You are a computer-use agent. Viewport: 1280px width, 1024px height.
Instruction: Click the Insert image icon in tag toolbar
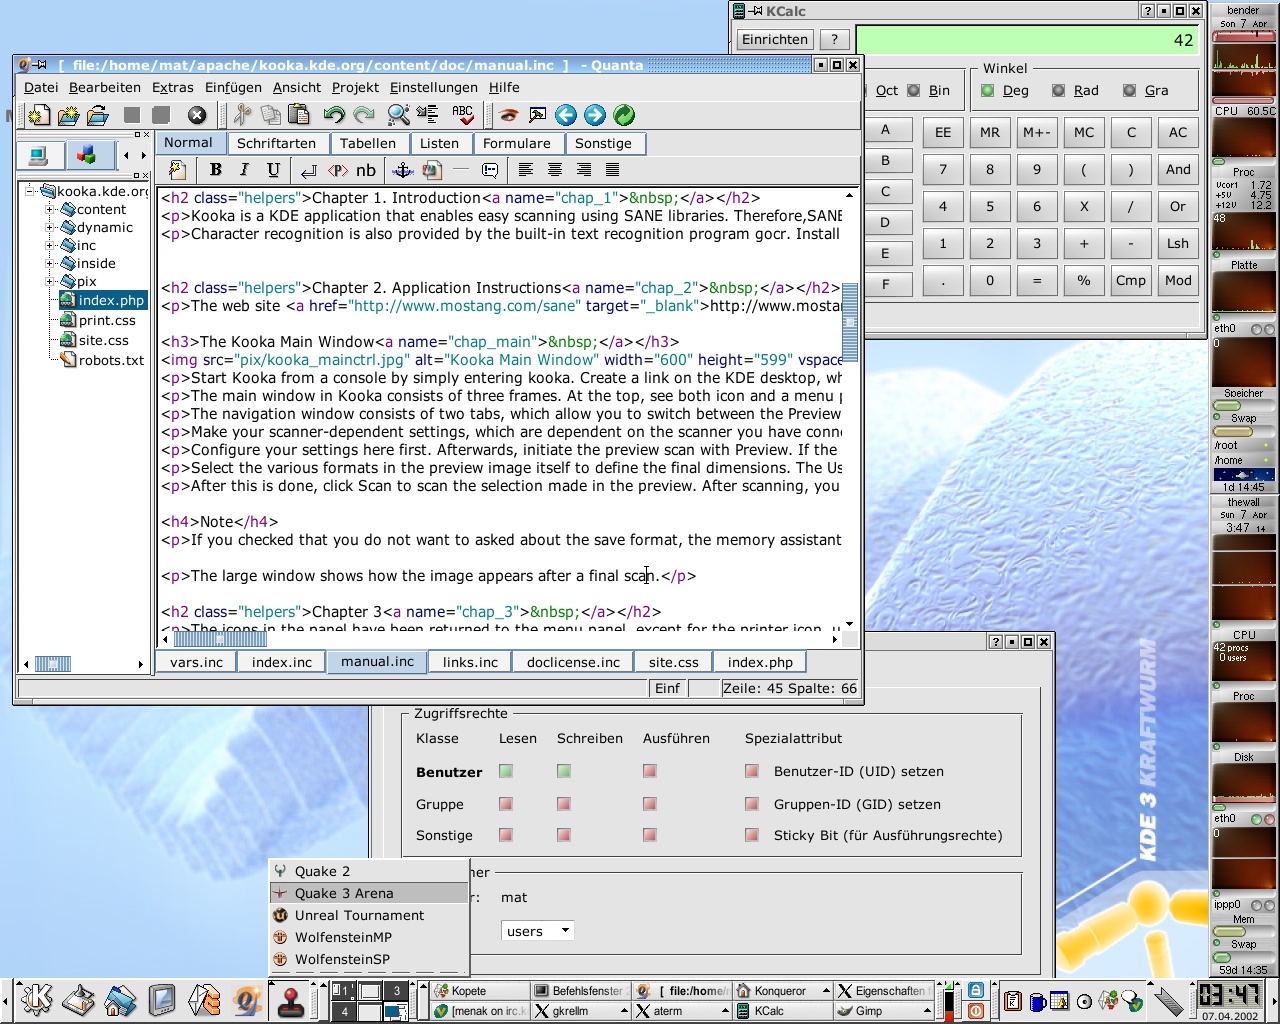point(431,170)
